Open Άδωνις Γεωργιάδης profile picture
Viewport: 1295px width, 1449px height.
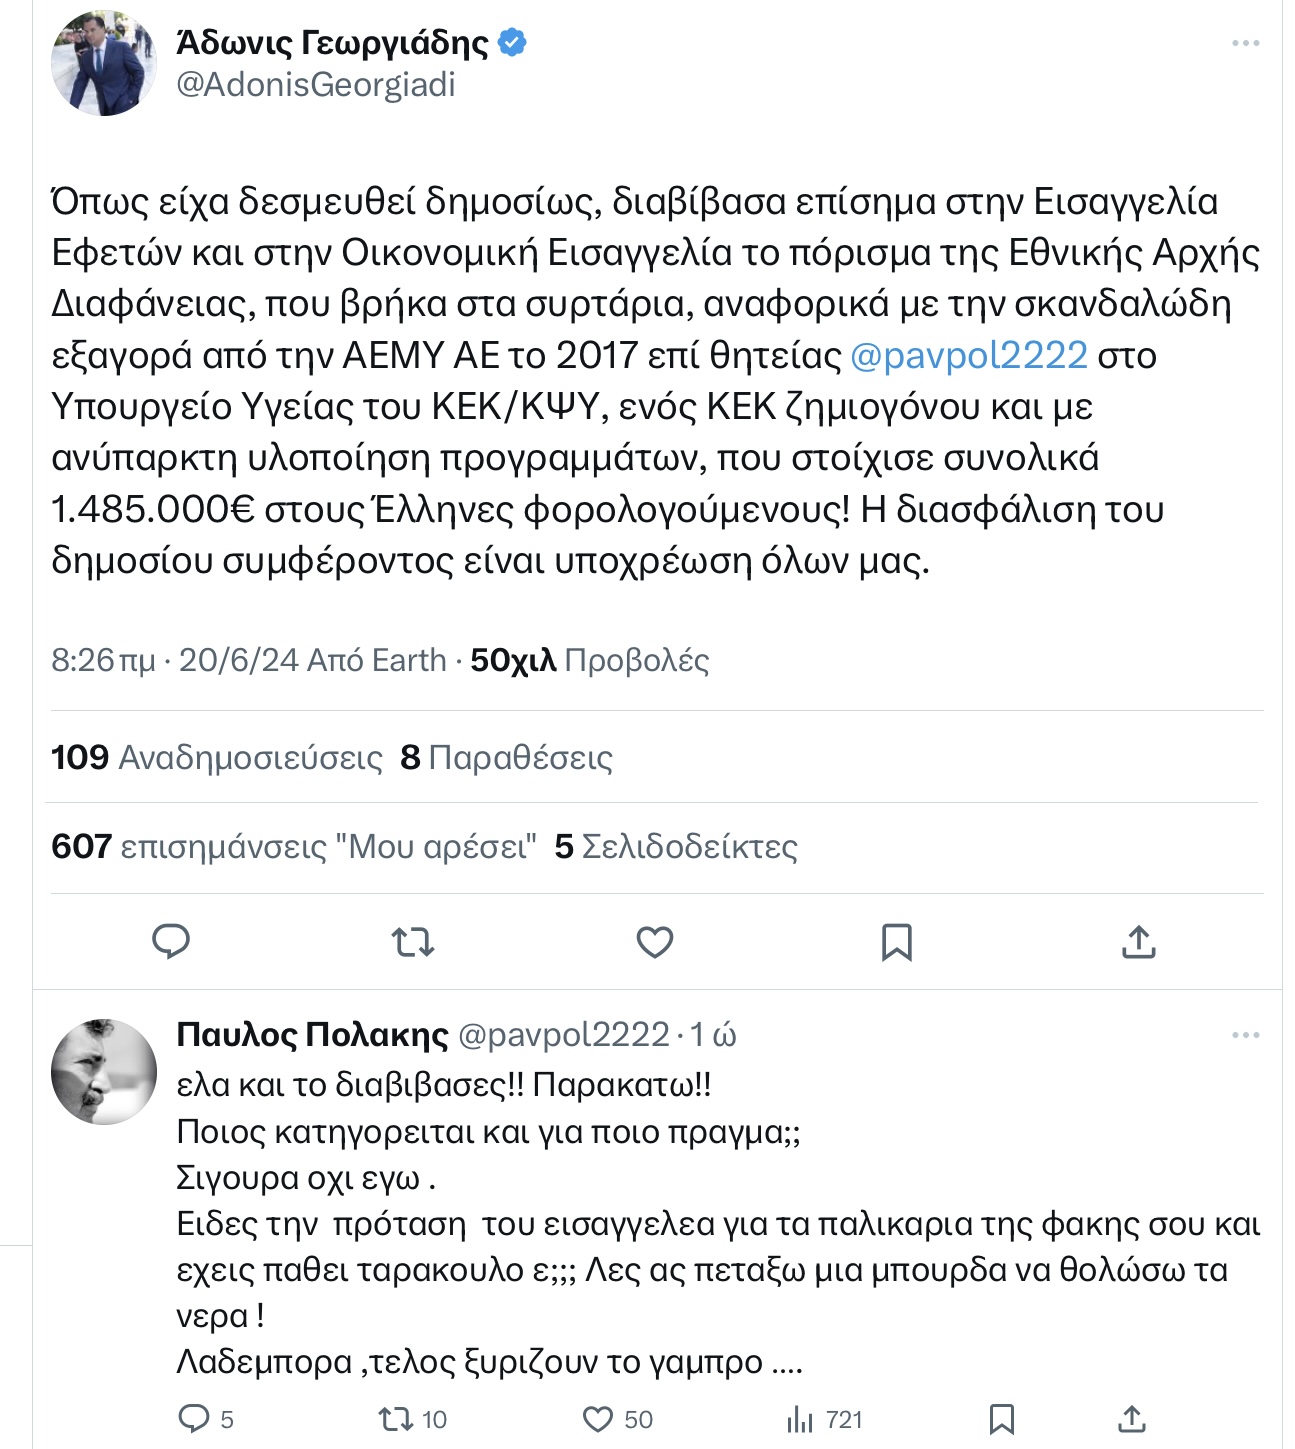pos(104,63)
